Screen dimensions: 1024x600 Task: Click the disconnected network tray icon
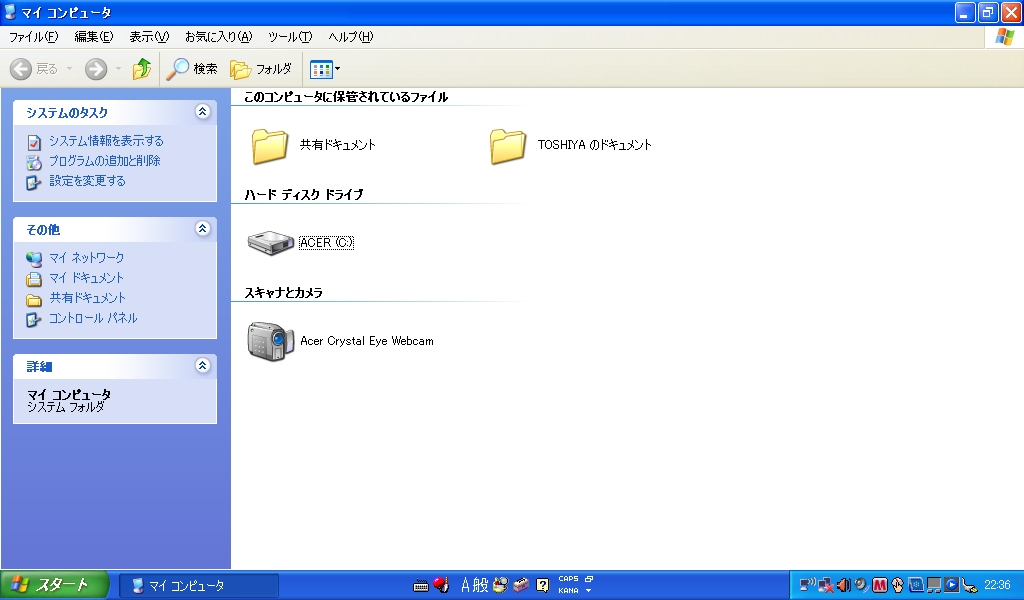pos(825,586)
